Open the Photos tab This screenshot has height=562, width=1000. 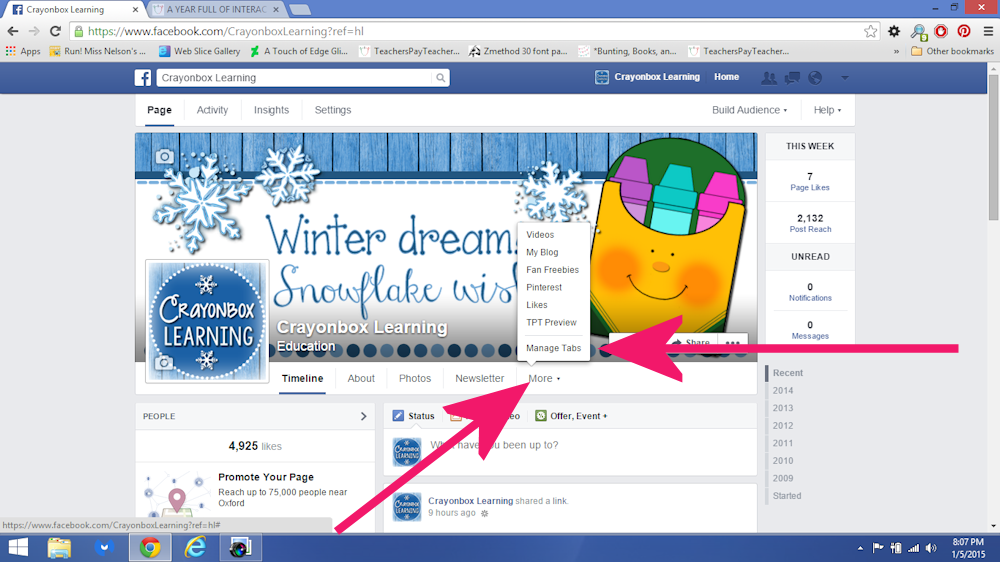(415, 378)
